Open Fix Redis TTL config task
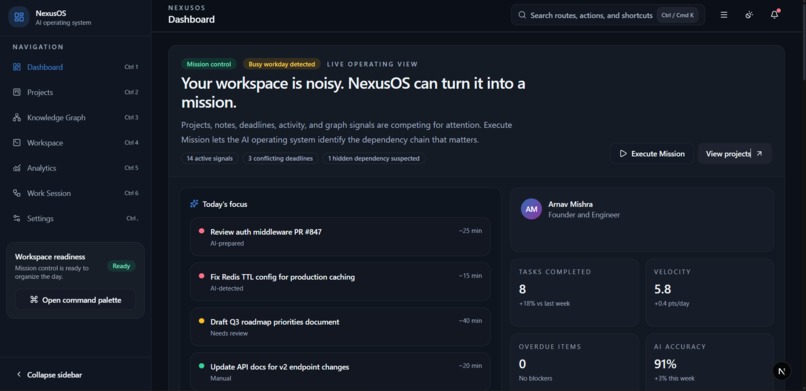This screenshot has height=391, width=806. click(x=340, y=282)
